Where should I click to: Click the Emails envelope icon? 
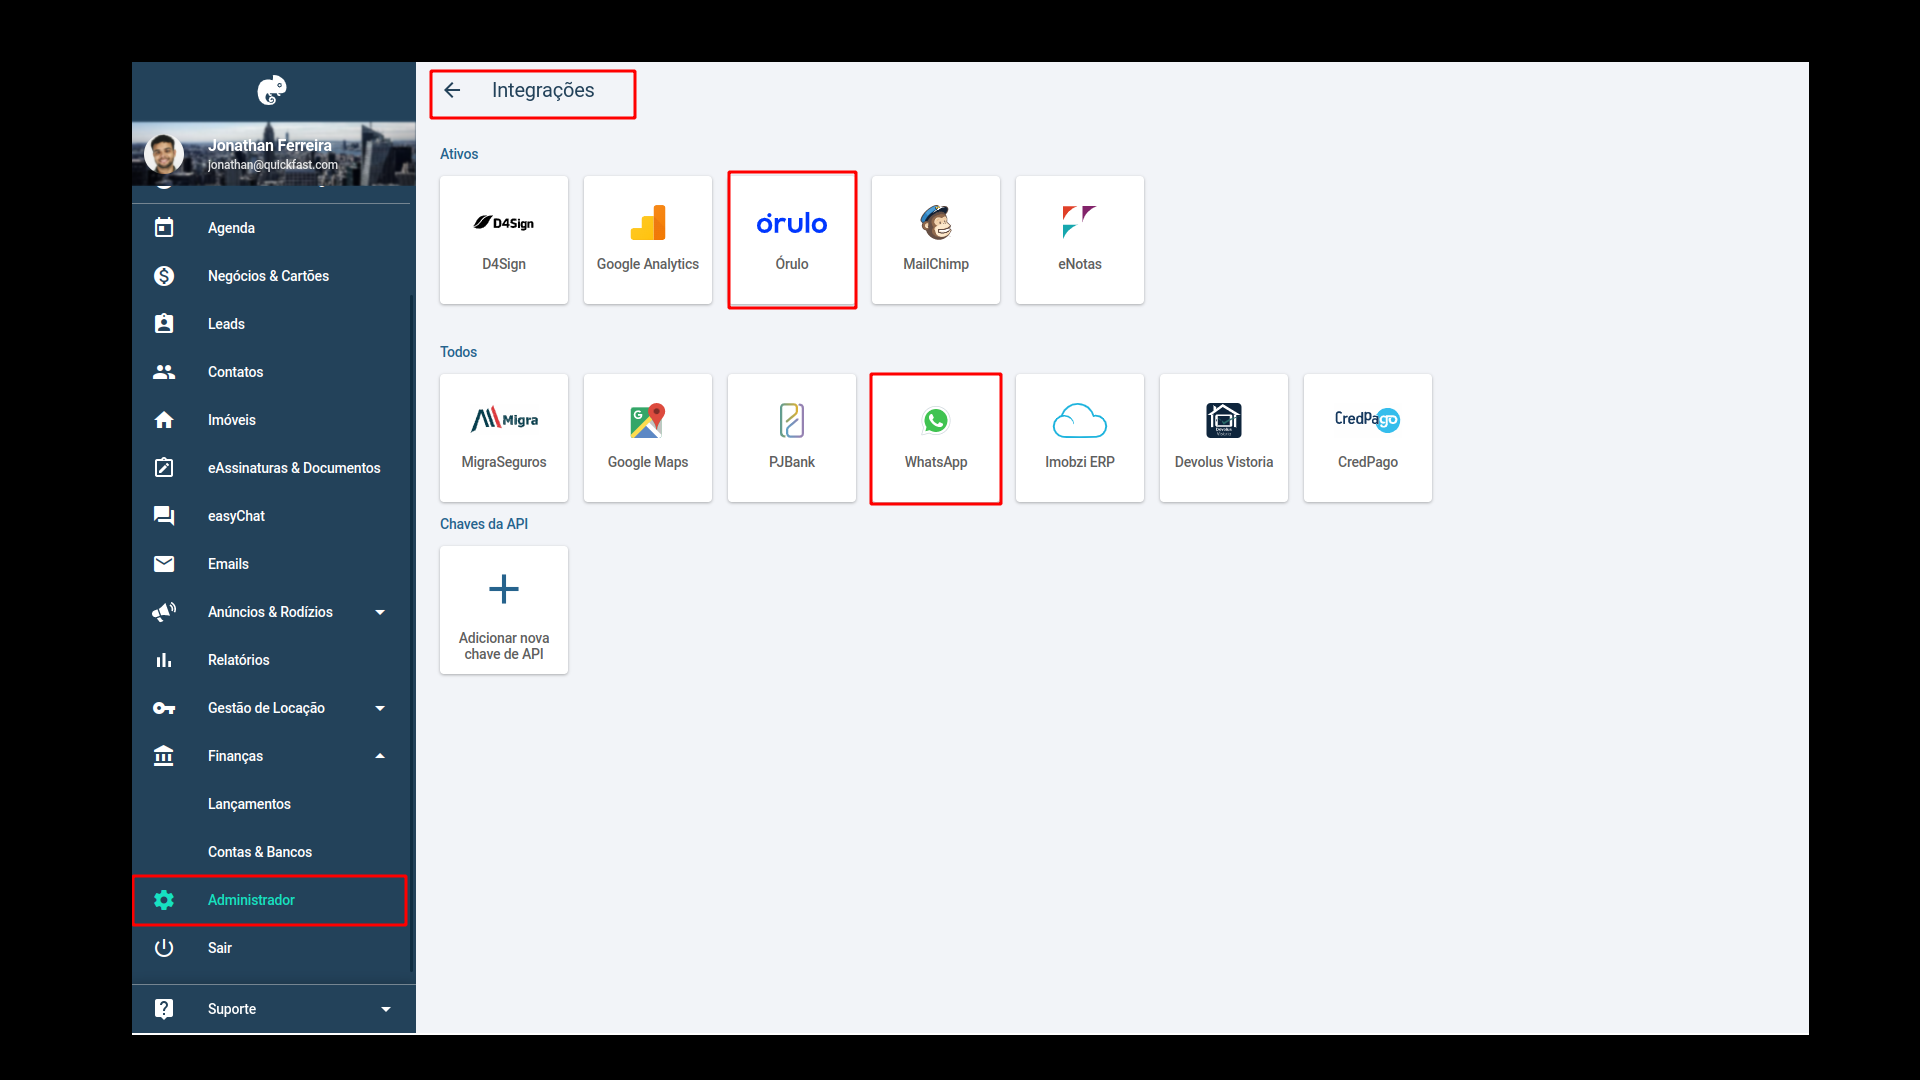pos(164,564)
